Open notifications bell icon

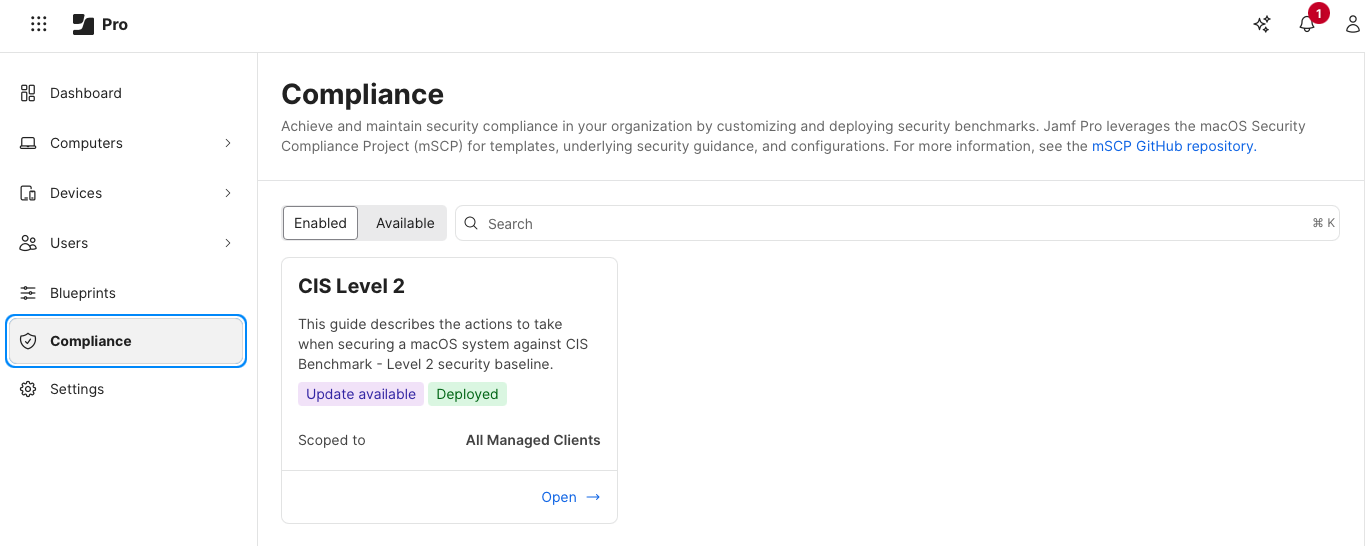tap(1307, 24)
